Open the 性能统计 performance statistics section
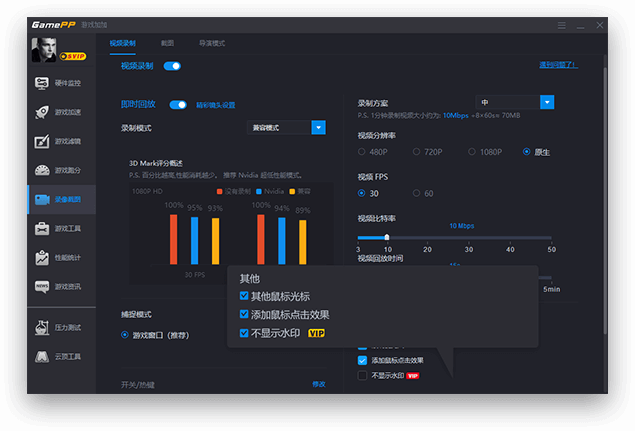Screen dimensions: 635x431 tap(62, 257)
